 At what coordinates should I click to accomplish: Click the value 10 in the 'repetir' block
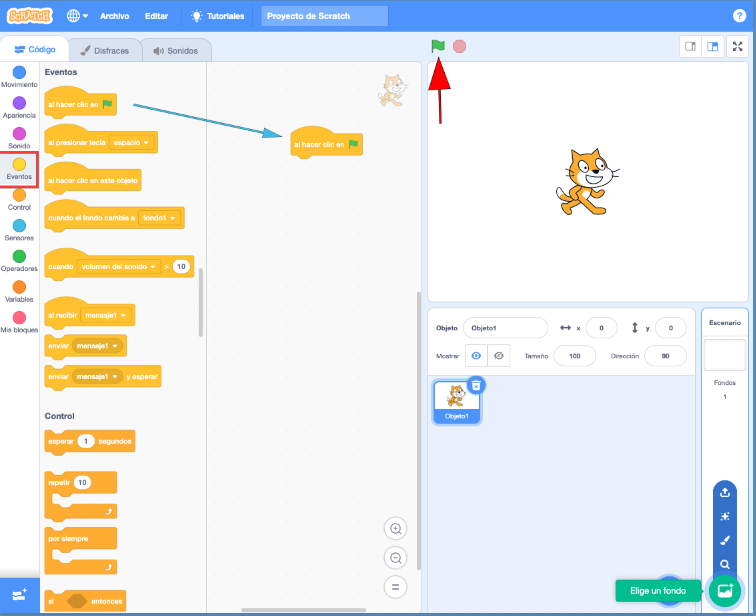(x=82, y=482)
